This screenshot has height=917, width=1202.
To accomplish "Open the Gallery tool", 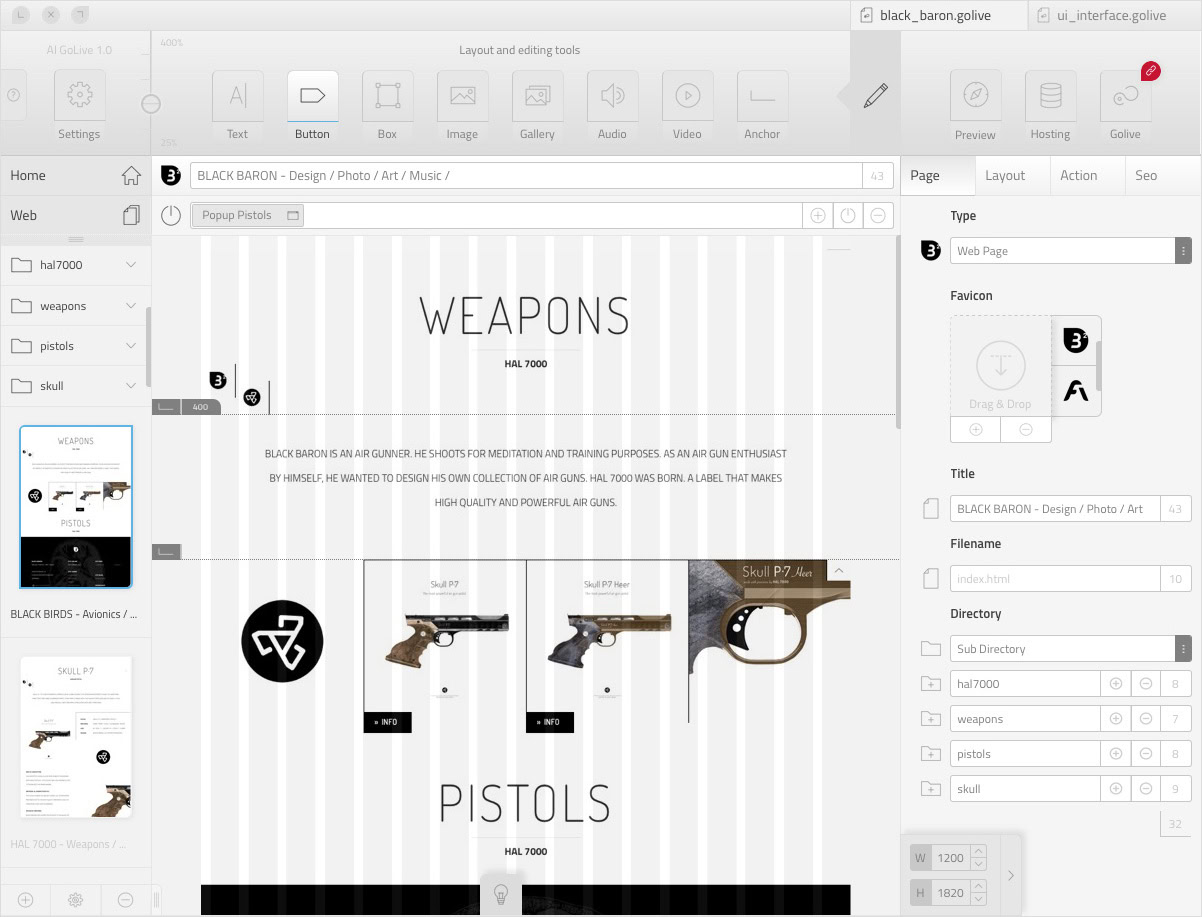I will 537,97.
